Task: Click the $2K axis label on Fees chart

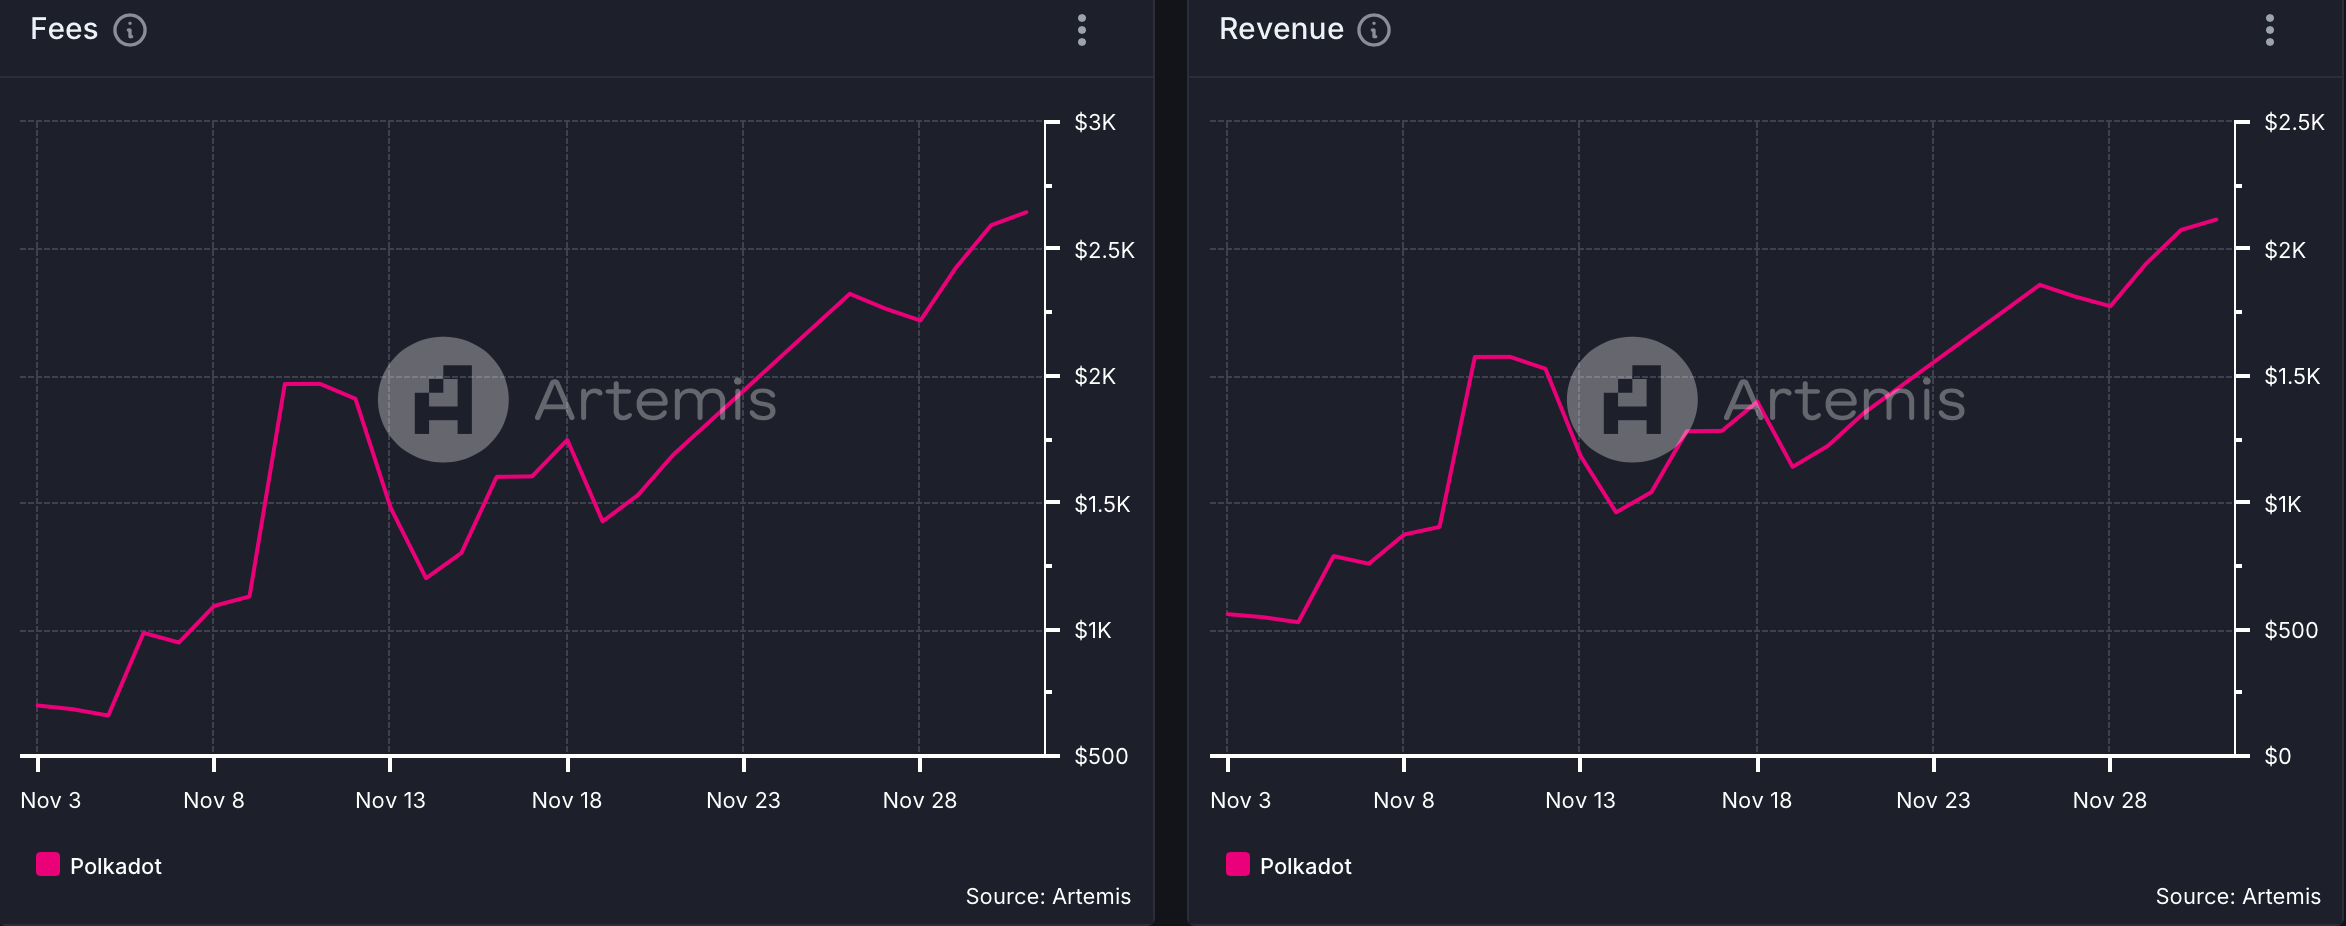Action: [1095, 376]
